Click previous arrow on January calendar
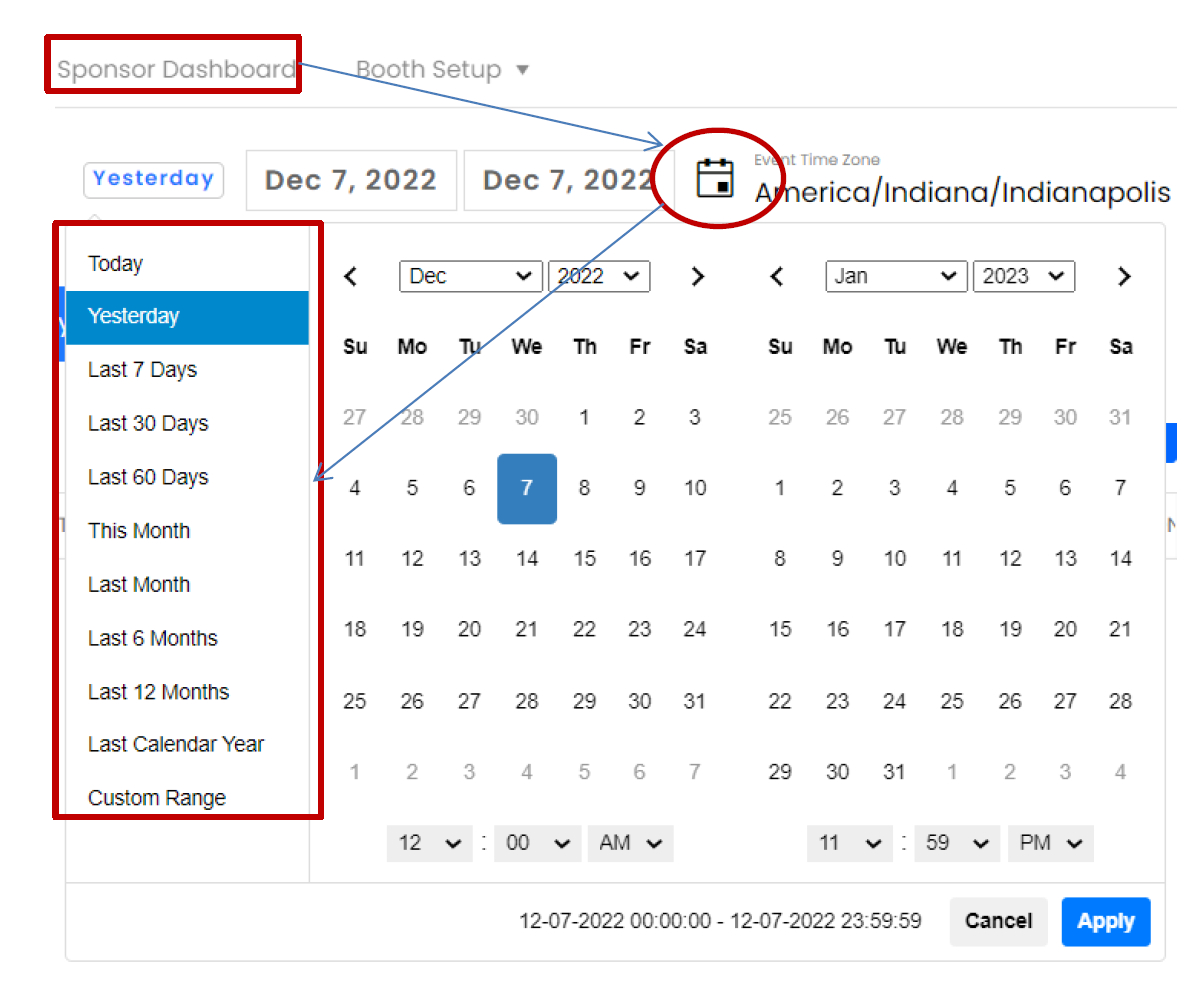This screenshot has height=1008, width=1204. click(777, 277)
